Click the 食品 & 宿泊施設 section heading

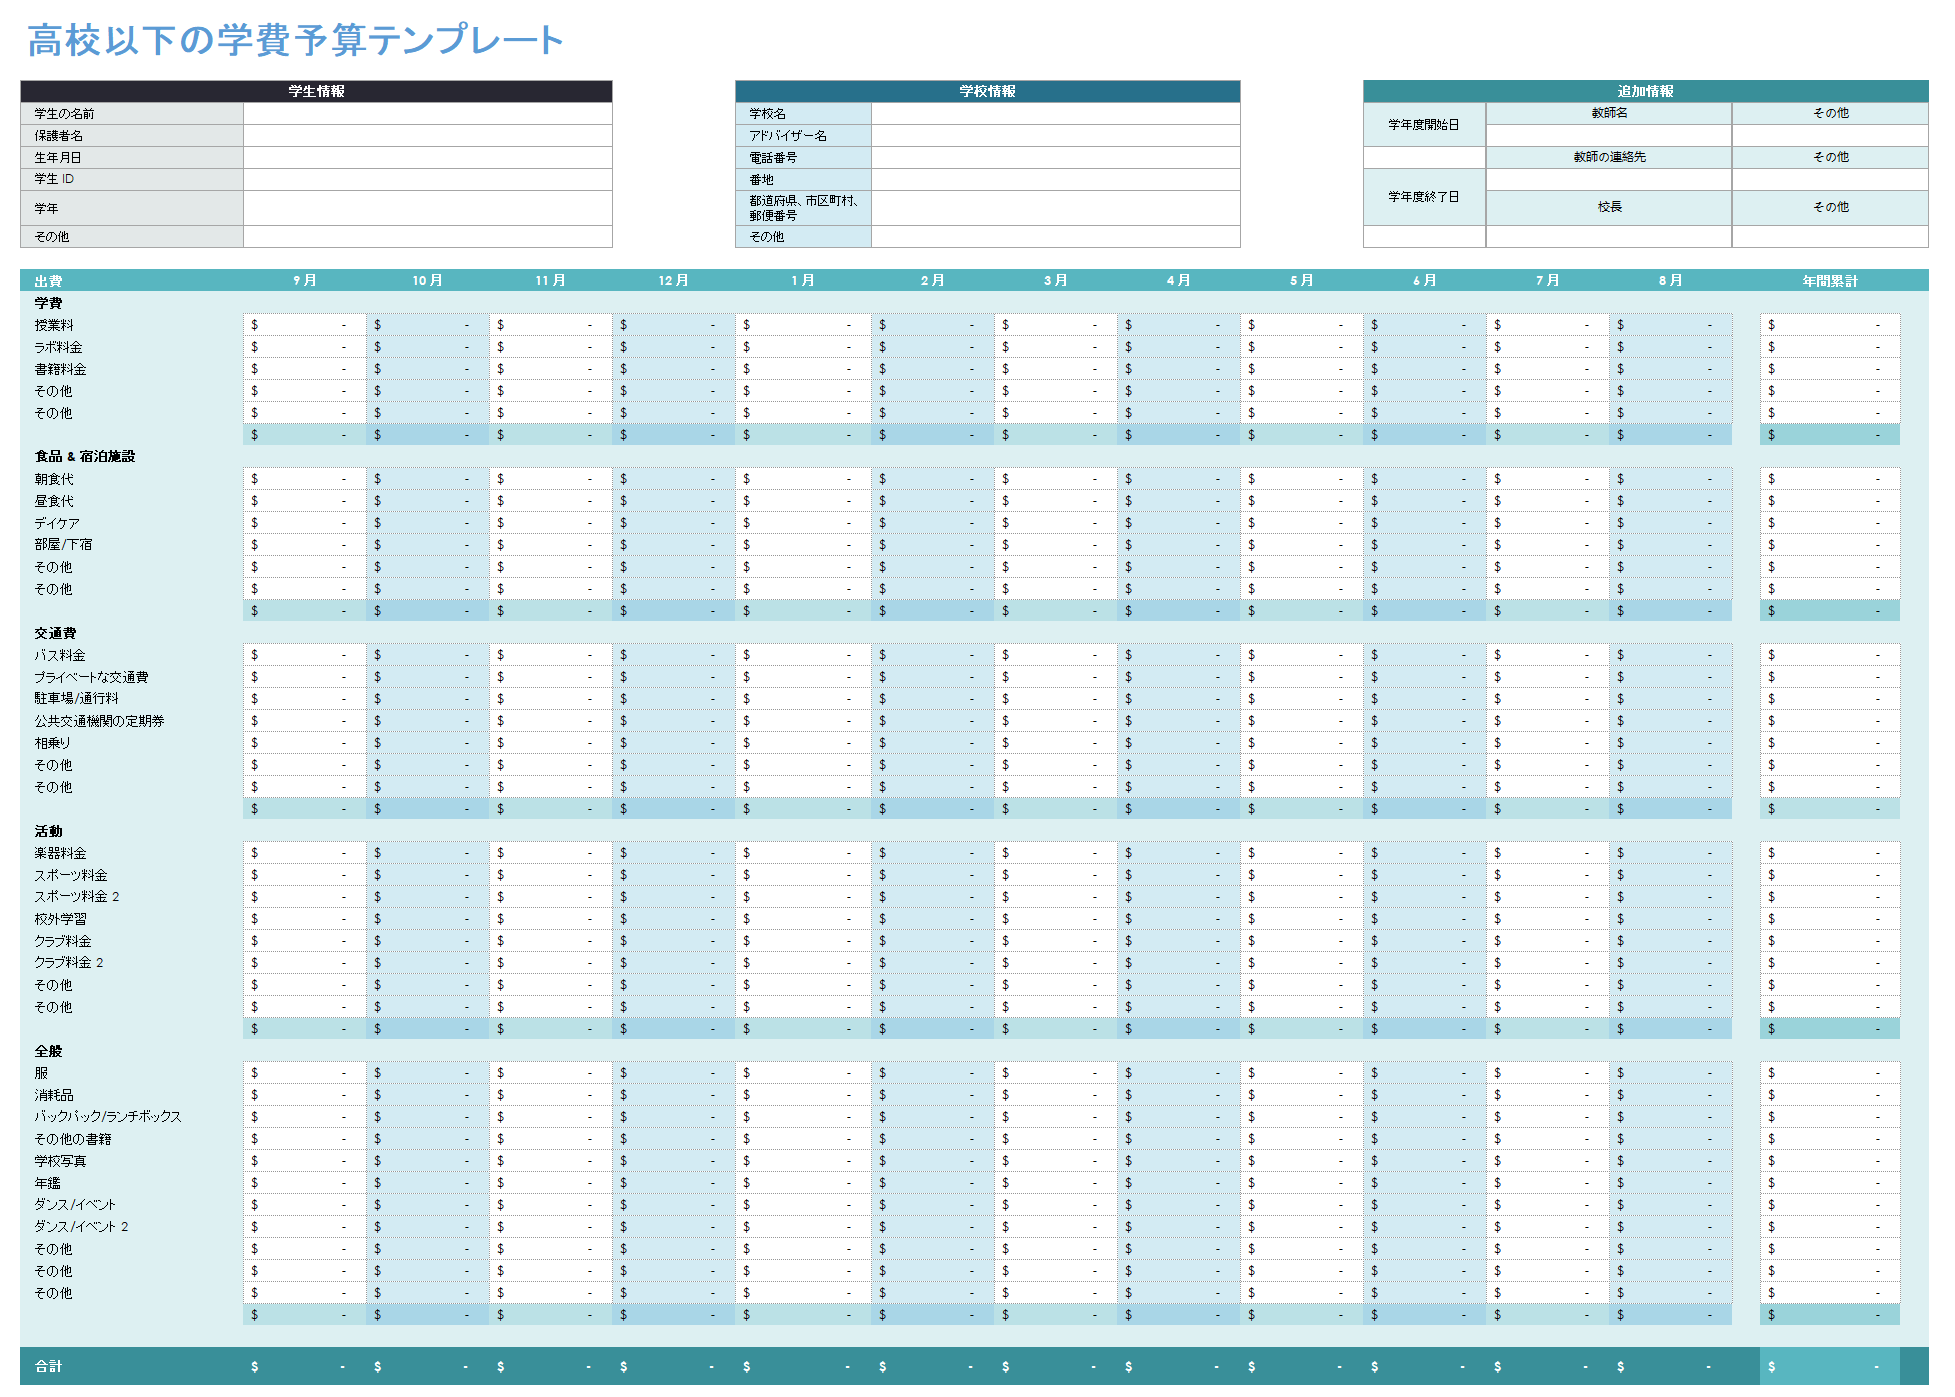[x=85, y=456]
